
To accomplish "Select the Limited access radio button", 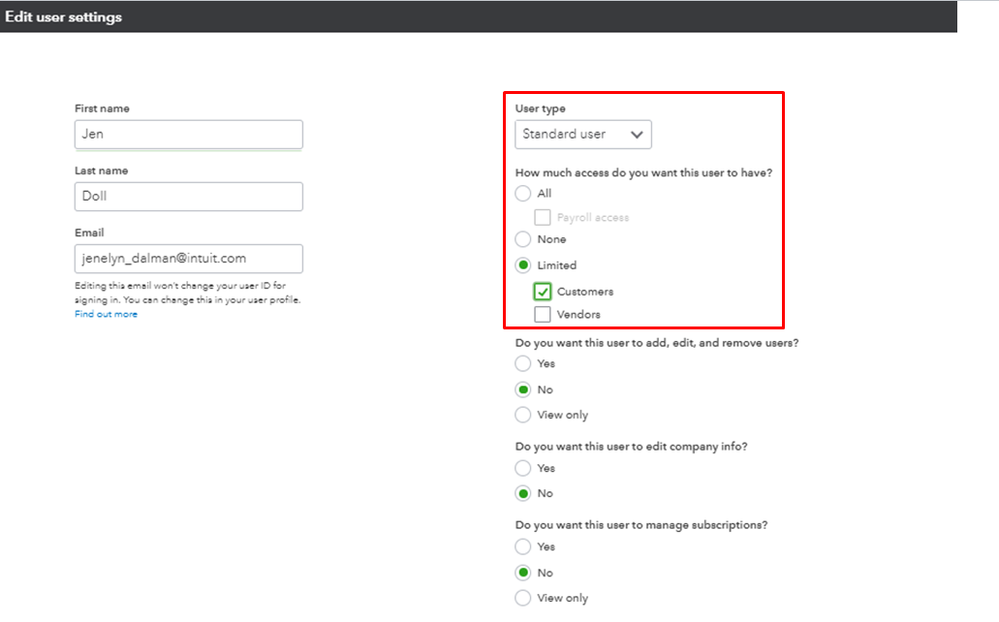I will pos(523,265).
